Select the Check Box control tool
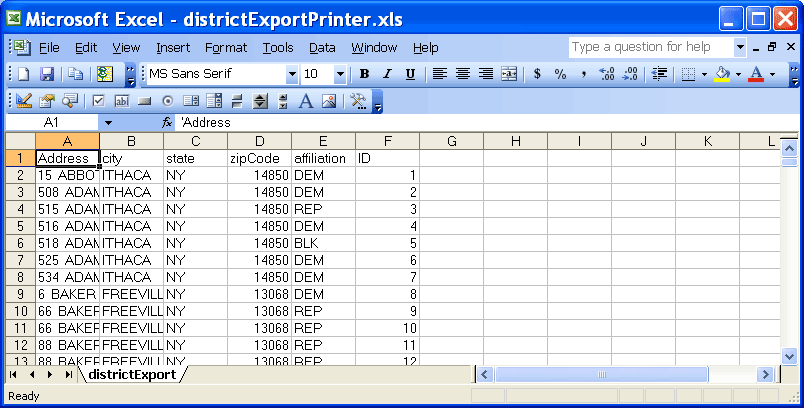The image size is (804, 408). click(x=99, y=100)
